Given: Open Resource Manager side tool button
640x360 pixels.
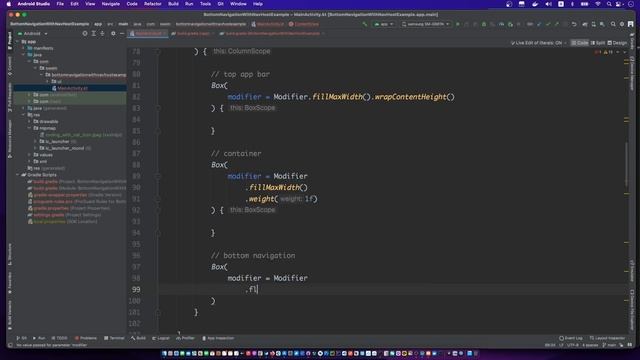Looking at the screenshot, I should point(10,139).
